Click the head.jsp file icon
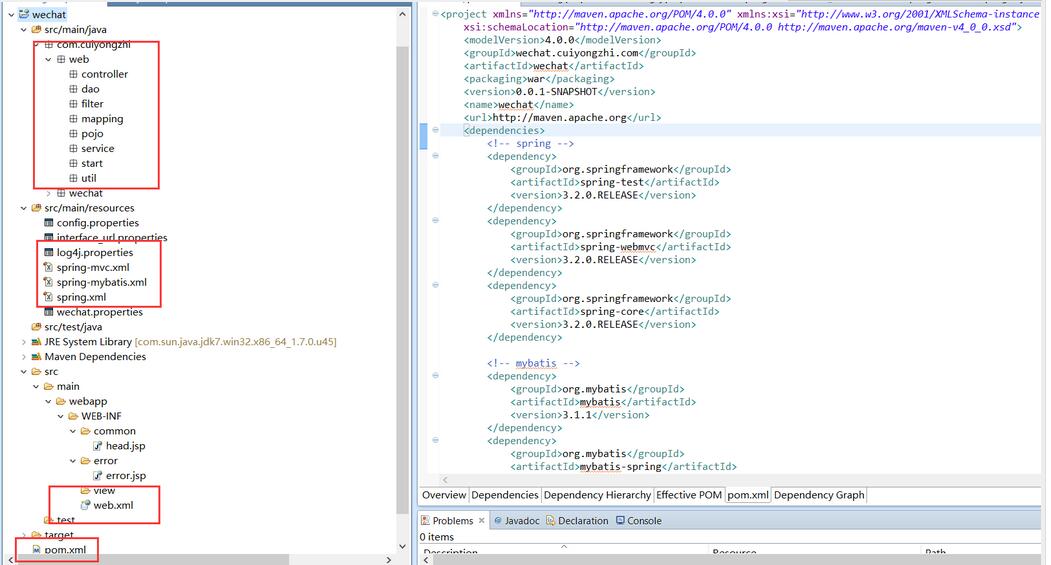This screenshot has width=1051, height=565. click(x=98, y=446)
